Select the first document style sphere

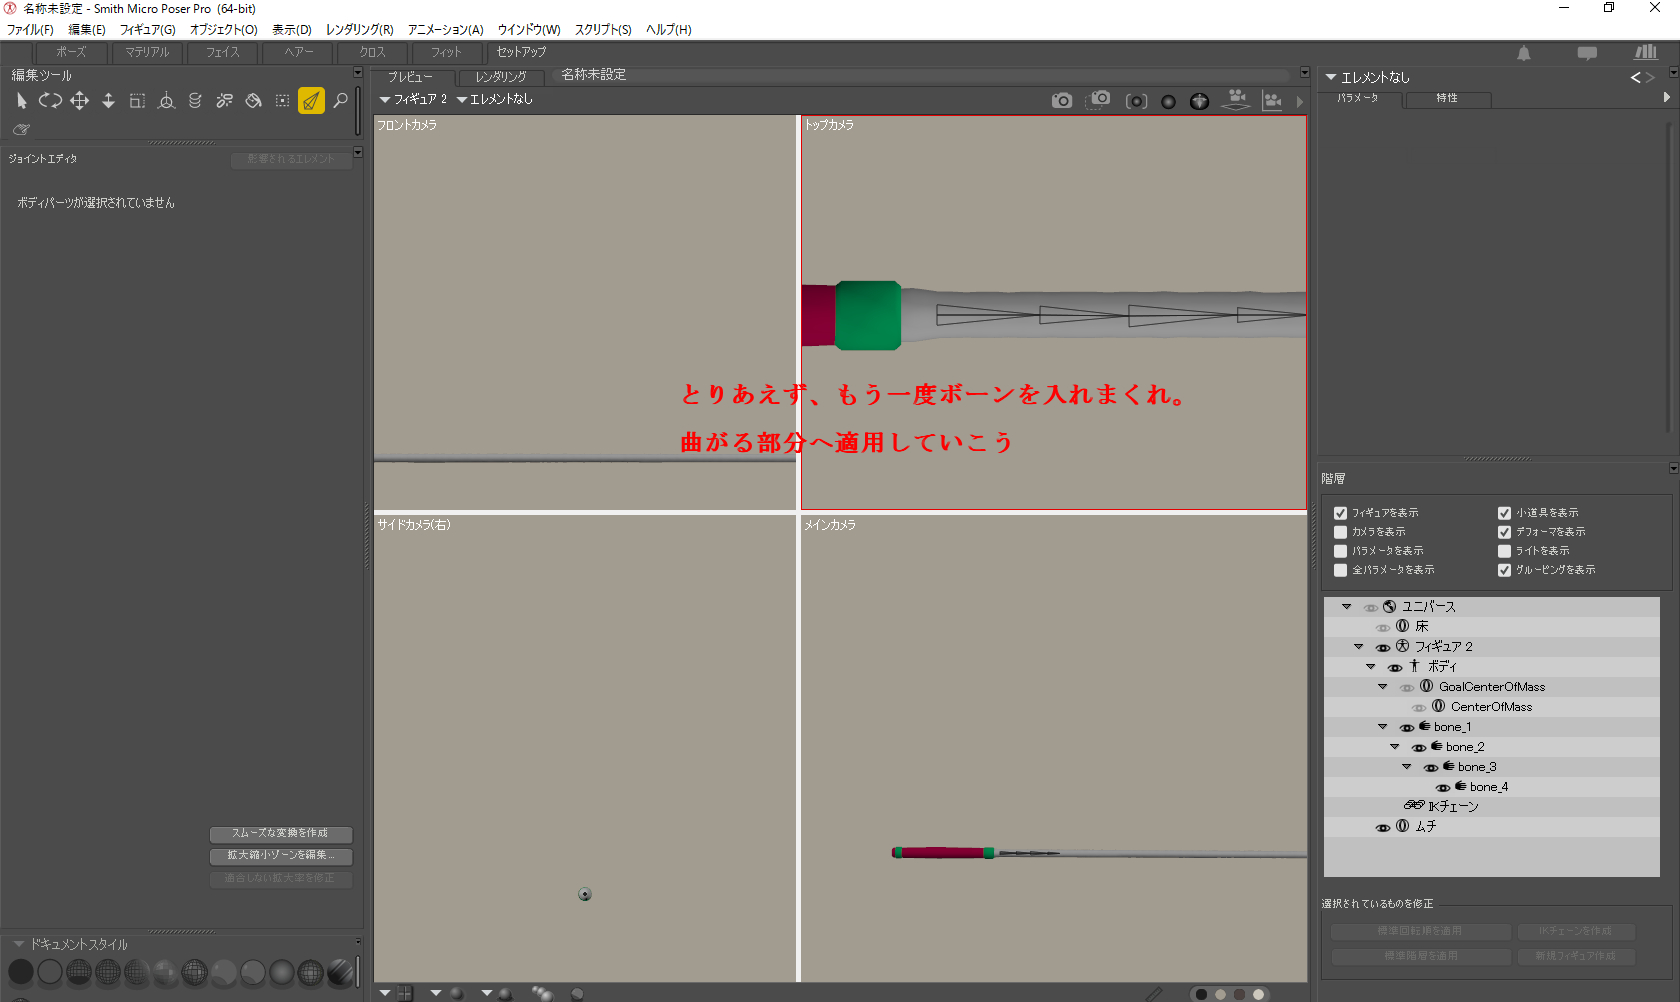(21, 972)
